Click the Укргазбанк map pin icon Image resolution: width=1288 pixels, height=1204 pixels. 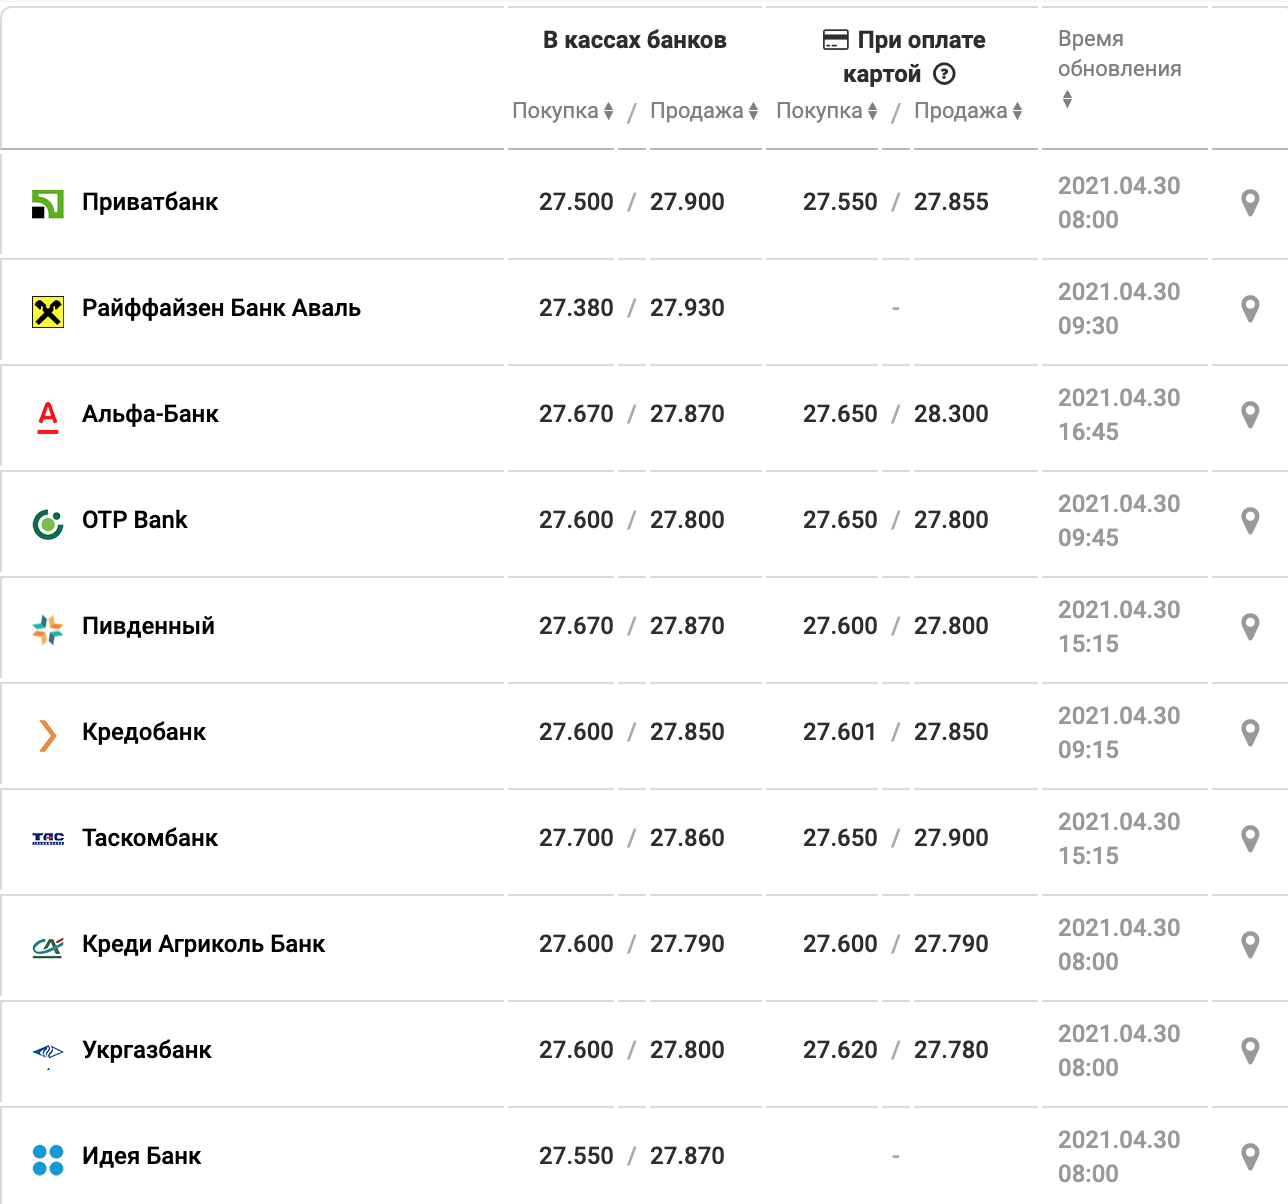pyautogui.click(x=1249, y=1051)
